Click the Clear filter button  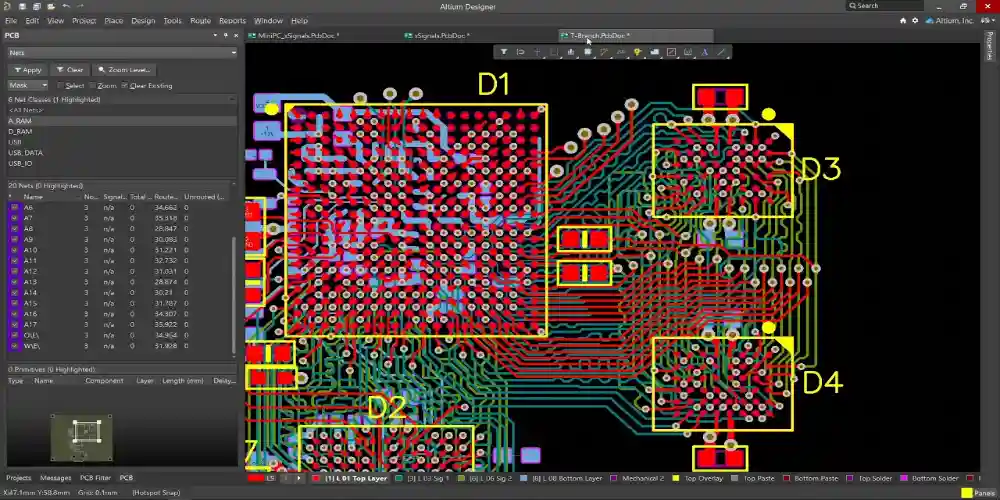(x=70, y=70)
